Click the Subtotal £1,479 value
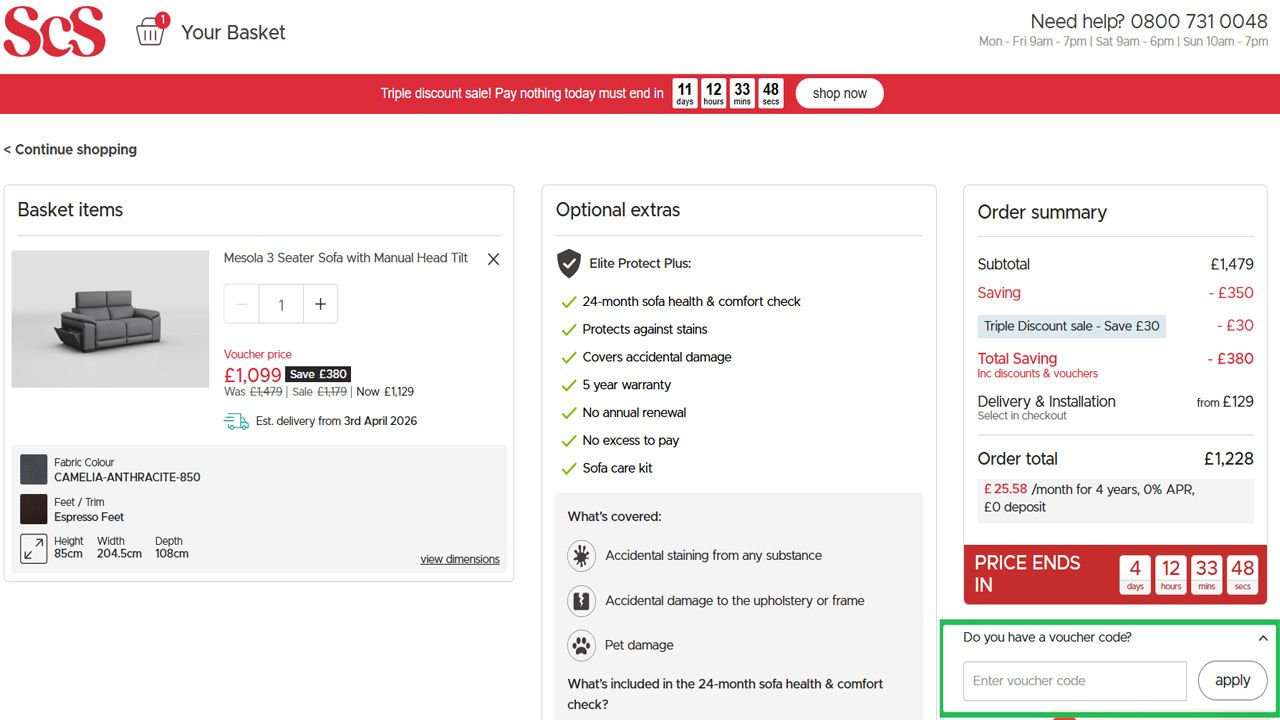Viewport: 1280px width, 720px height. [x=1232, y=264]
